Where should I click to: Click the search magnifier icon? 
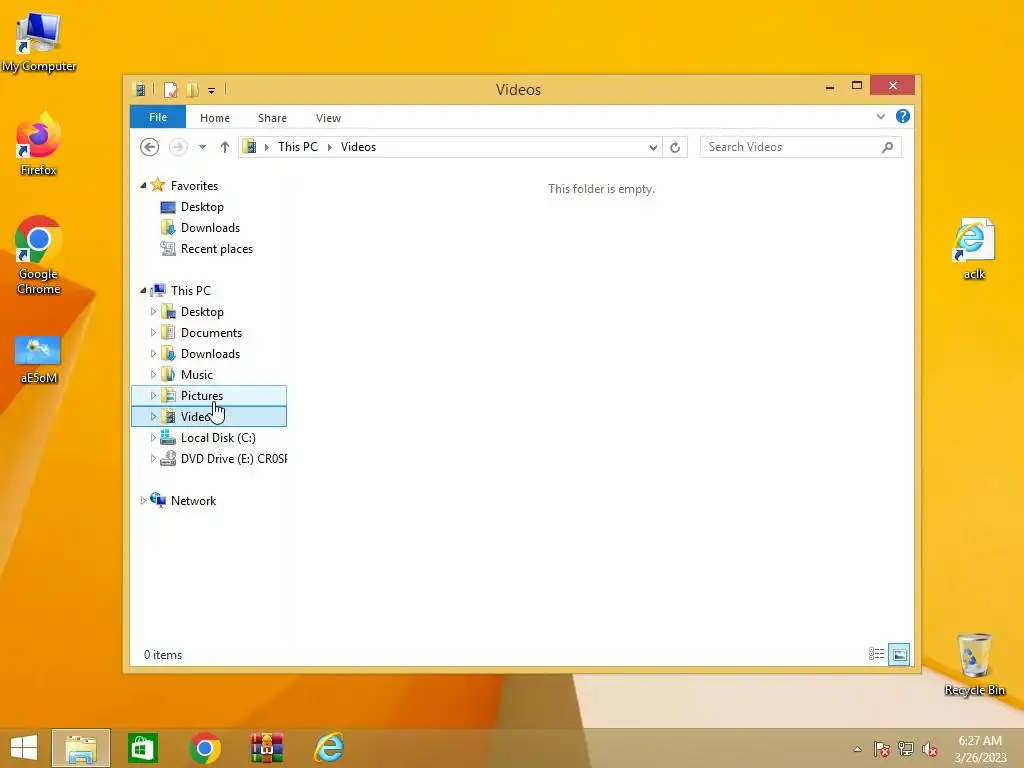coord(888,147)
